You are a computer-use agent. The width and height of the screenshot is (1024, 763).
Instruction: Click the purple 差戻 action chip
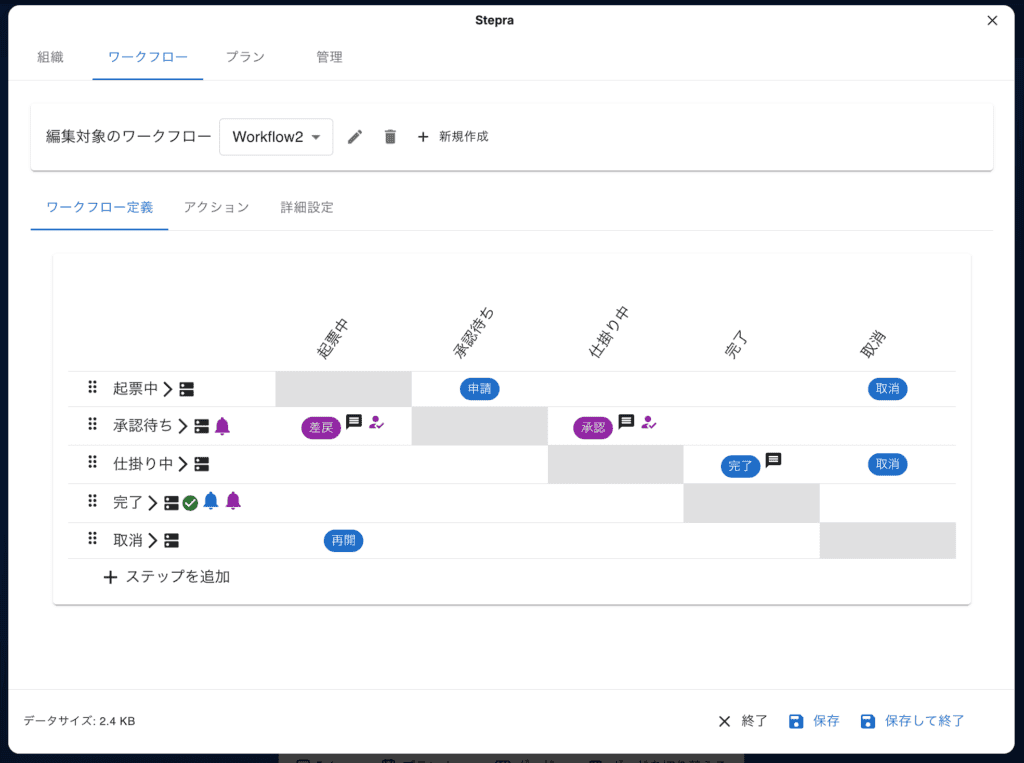(x=321, y=427)
